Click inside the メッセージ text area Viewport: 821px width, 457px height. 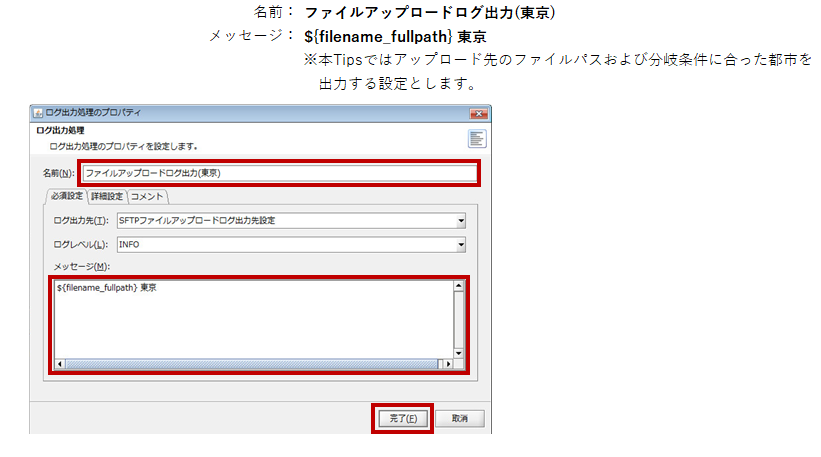point(254,320)
